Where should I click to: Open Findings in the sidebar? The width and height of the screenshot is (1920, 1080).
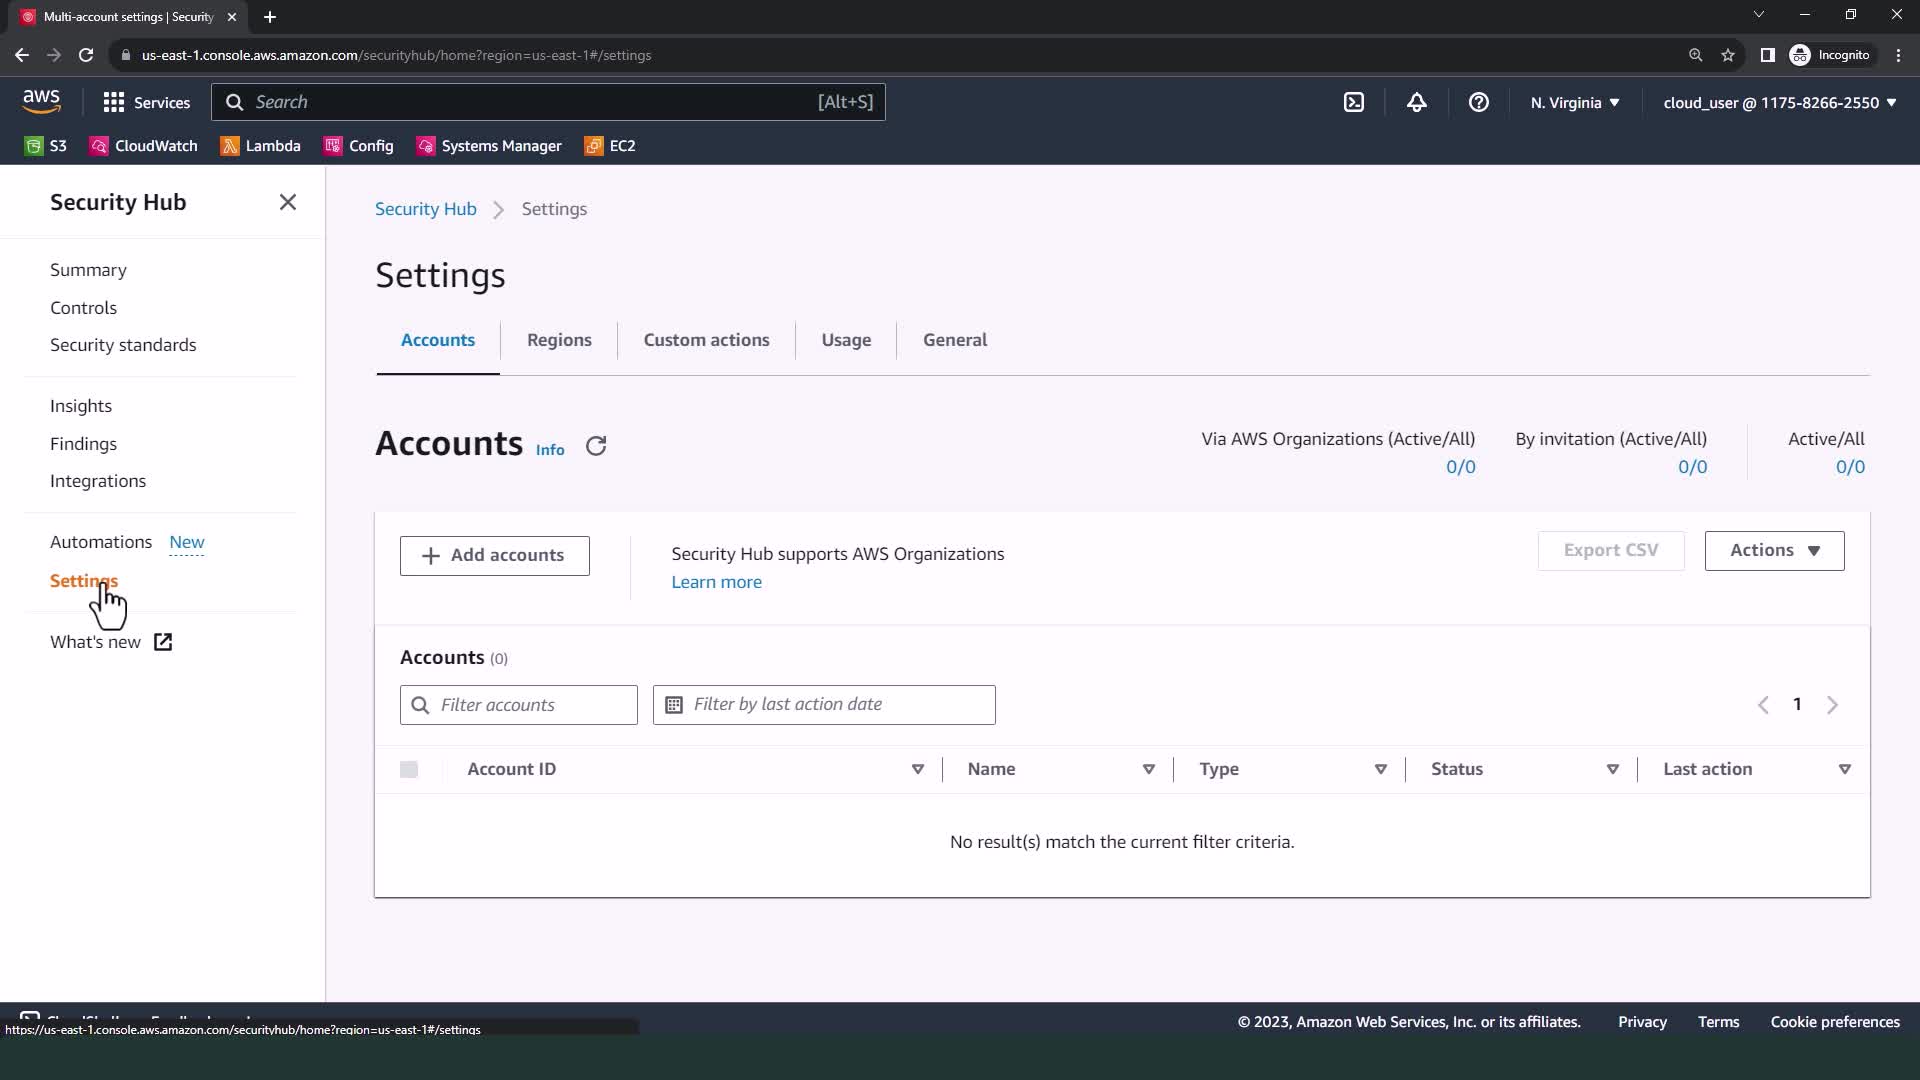(83, 444)
